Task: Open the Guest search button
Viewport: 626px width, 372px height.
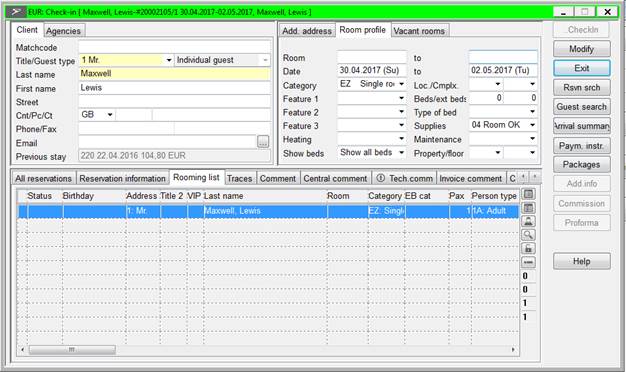Action: point(582,107)
